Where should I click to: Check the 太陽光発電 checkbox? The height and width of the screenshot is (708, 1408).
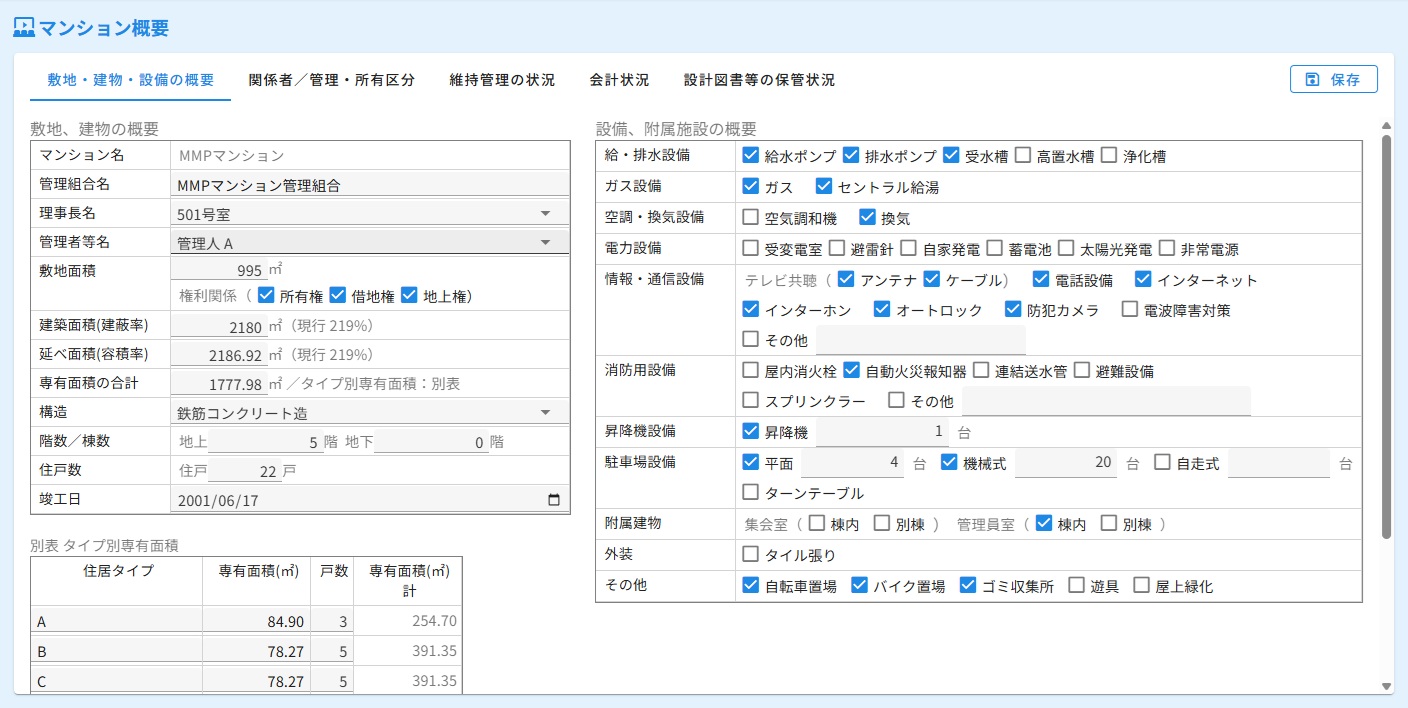click(1067, 248)
